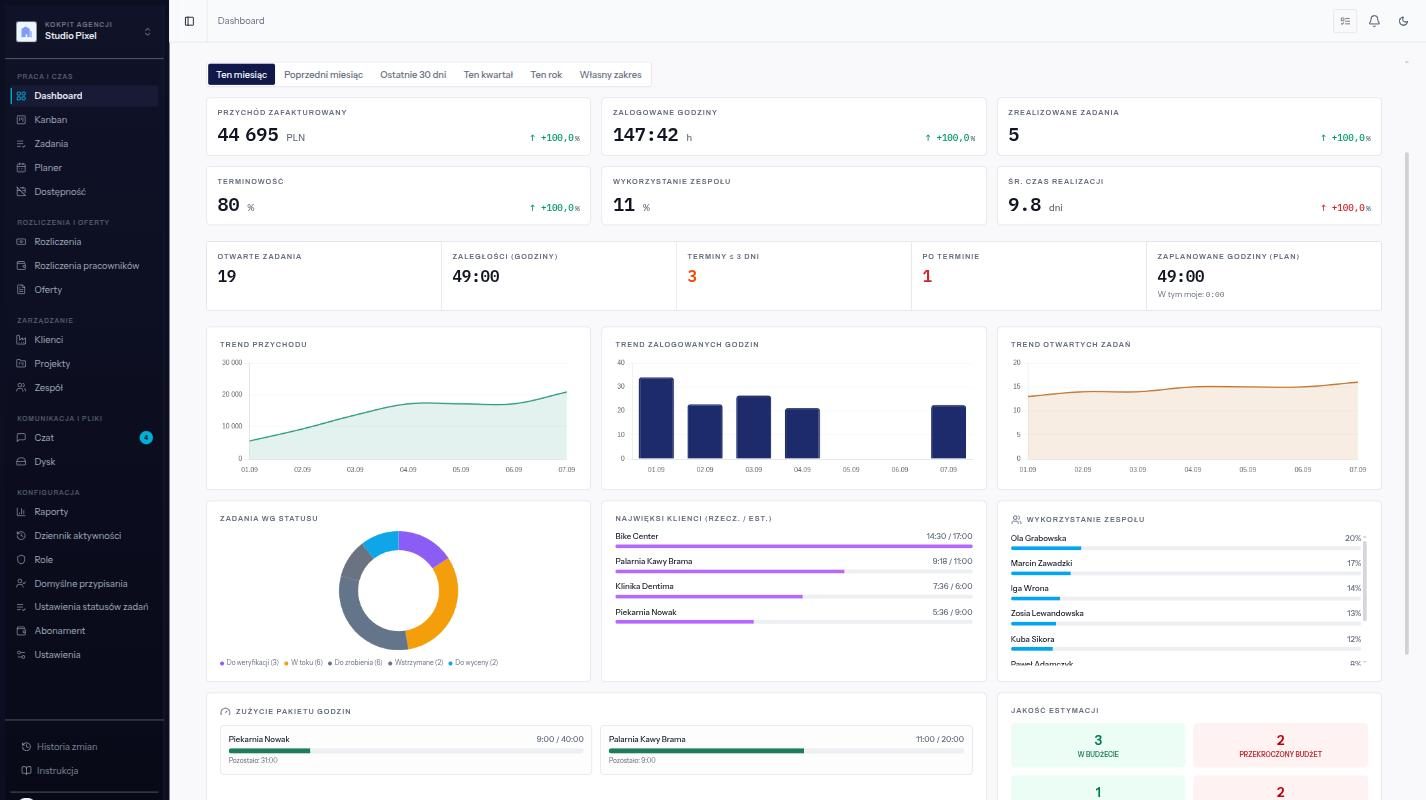Viewport: 1426px width, 800px height.
Task: Open Role settings
Action: 84,560
